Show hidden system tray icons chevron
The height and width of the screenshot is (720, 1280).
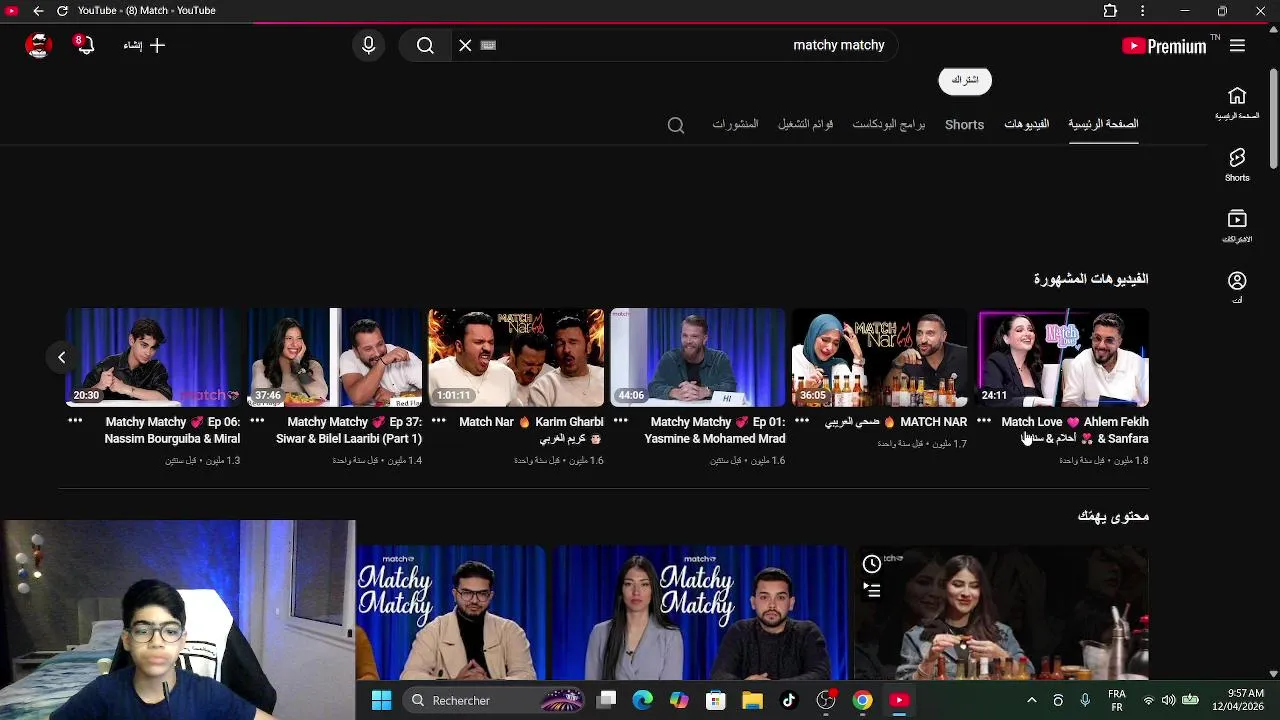(1032, 700)
